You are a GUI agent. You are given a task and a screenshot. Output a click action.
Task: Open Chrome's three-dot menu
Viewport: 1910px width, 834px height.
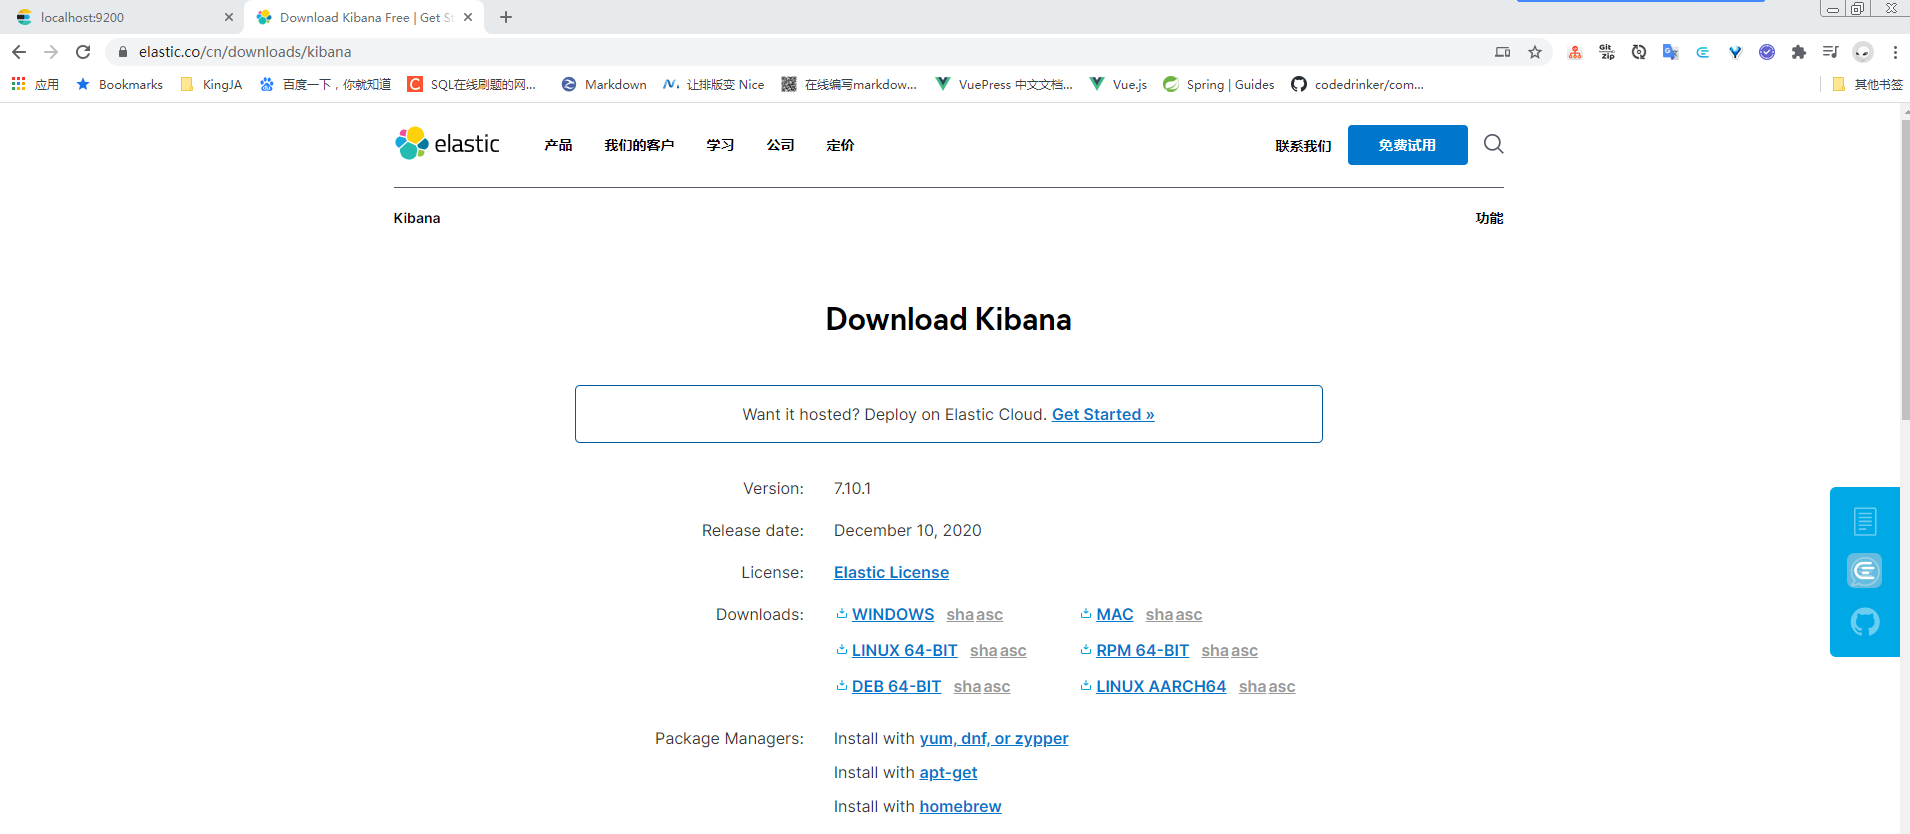[1895, 52]
